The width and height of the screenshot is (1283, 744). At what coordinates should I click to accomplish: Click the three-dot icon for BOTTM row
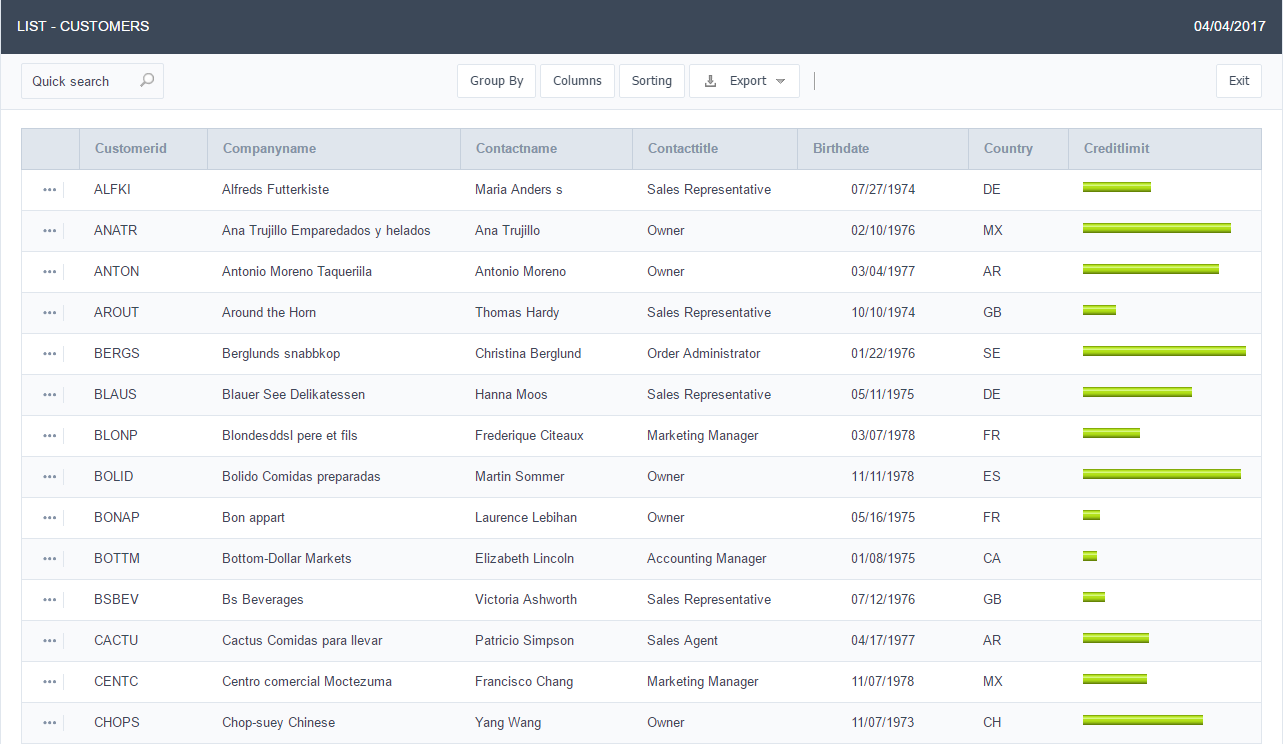click(50, 559)
